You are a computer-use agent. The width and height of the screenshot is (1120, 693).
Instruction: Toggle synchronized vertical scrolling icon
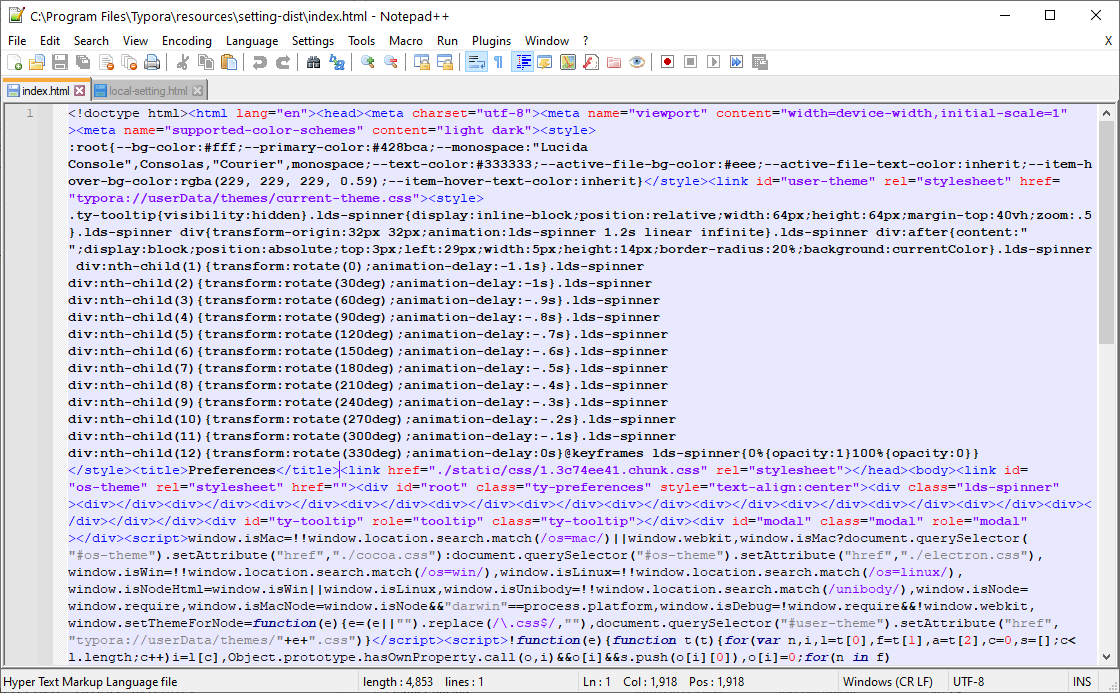pos(421,62)
